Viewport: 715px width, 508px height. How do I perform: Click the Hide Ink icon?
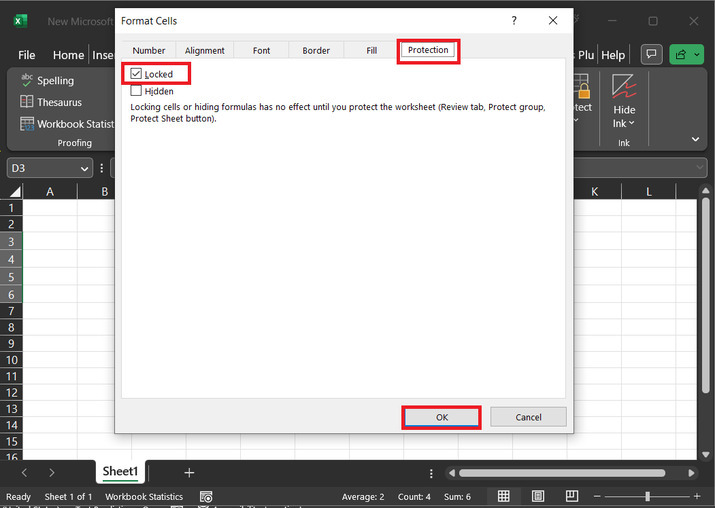tap(624, 87)
